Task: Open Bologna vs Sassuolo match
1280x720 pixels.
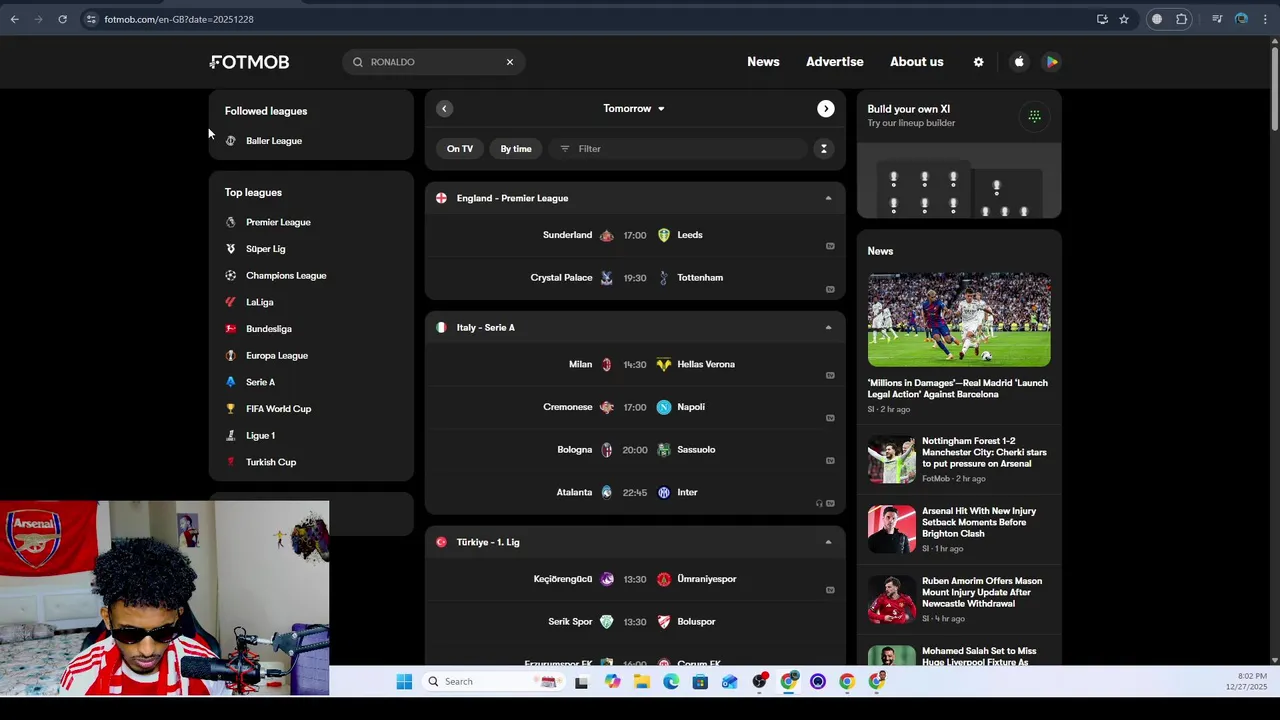Action: [x=635, y=450]
